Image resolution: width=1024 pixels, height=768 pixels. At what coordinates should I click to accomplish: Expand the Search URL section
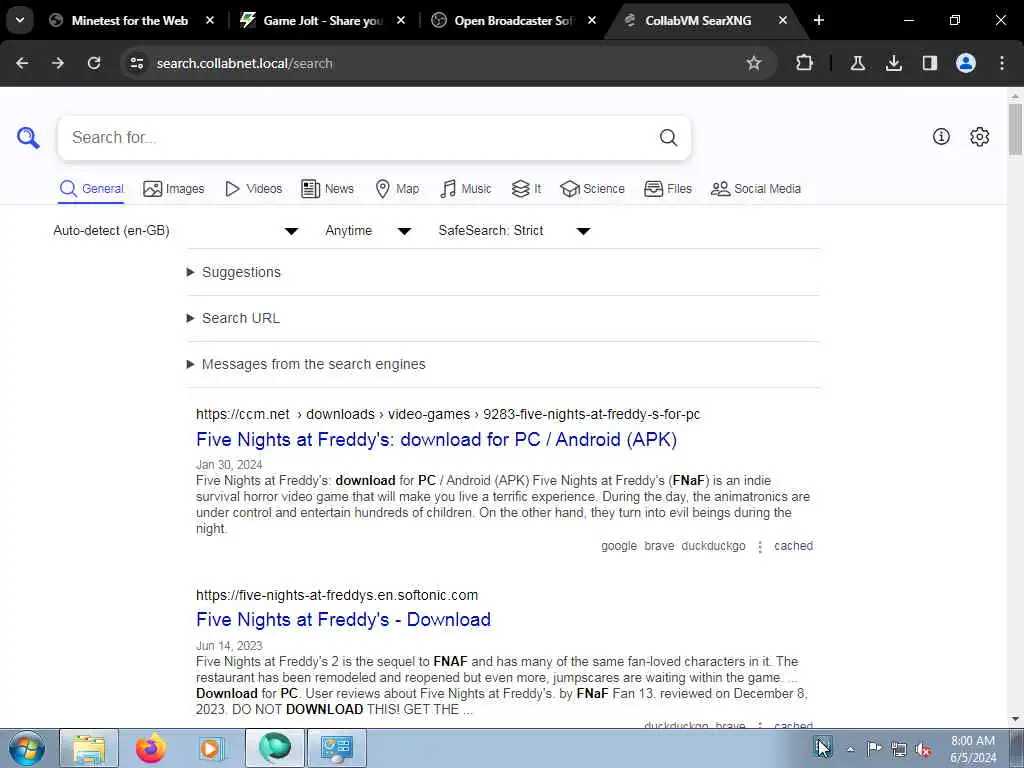tap(240, 318)
